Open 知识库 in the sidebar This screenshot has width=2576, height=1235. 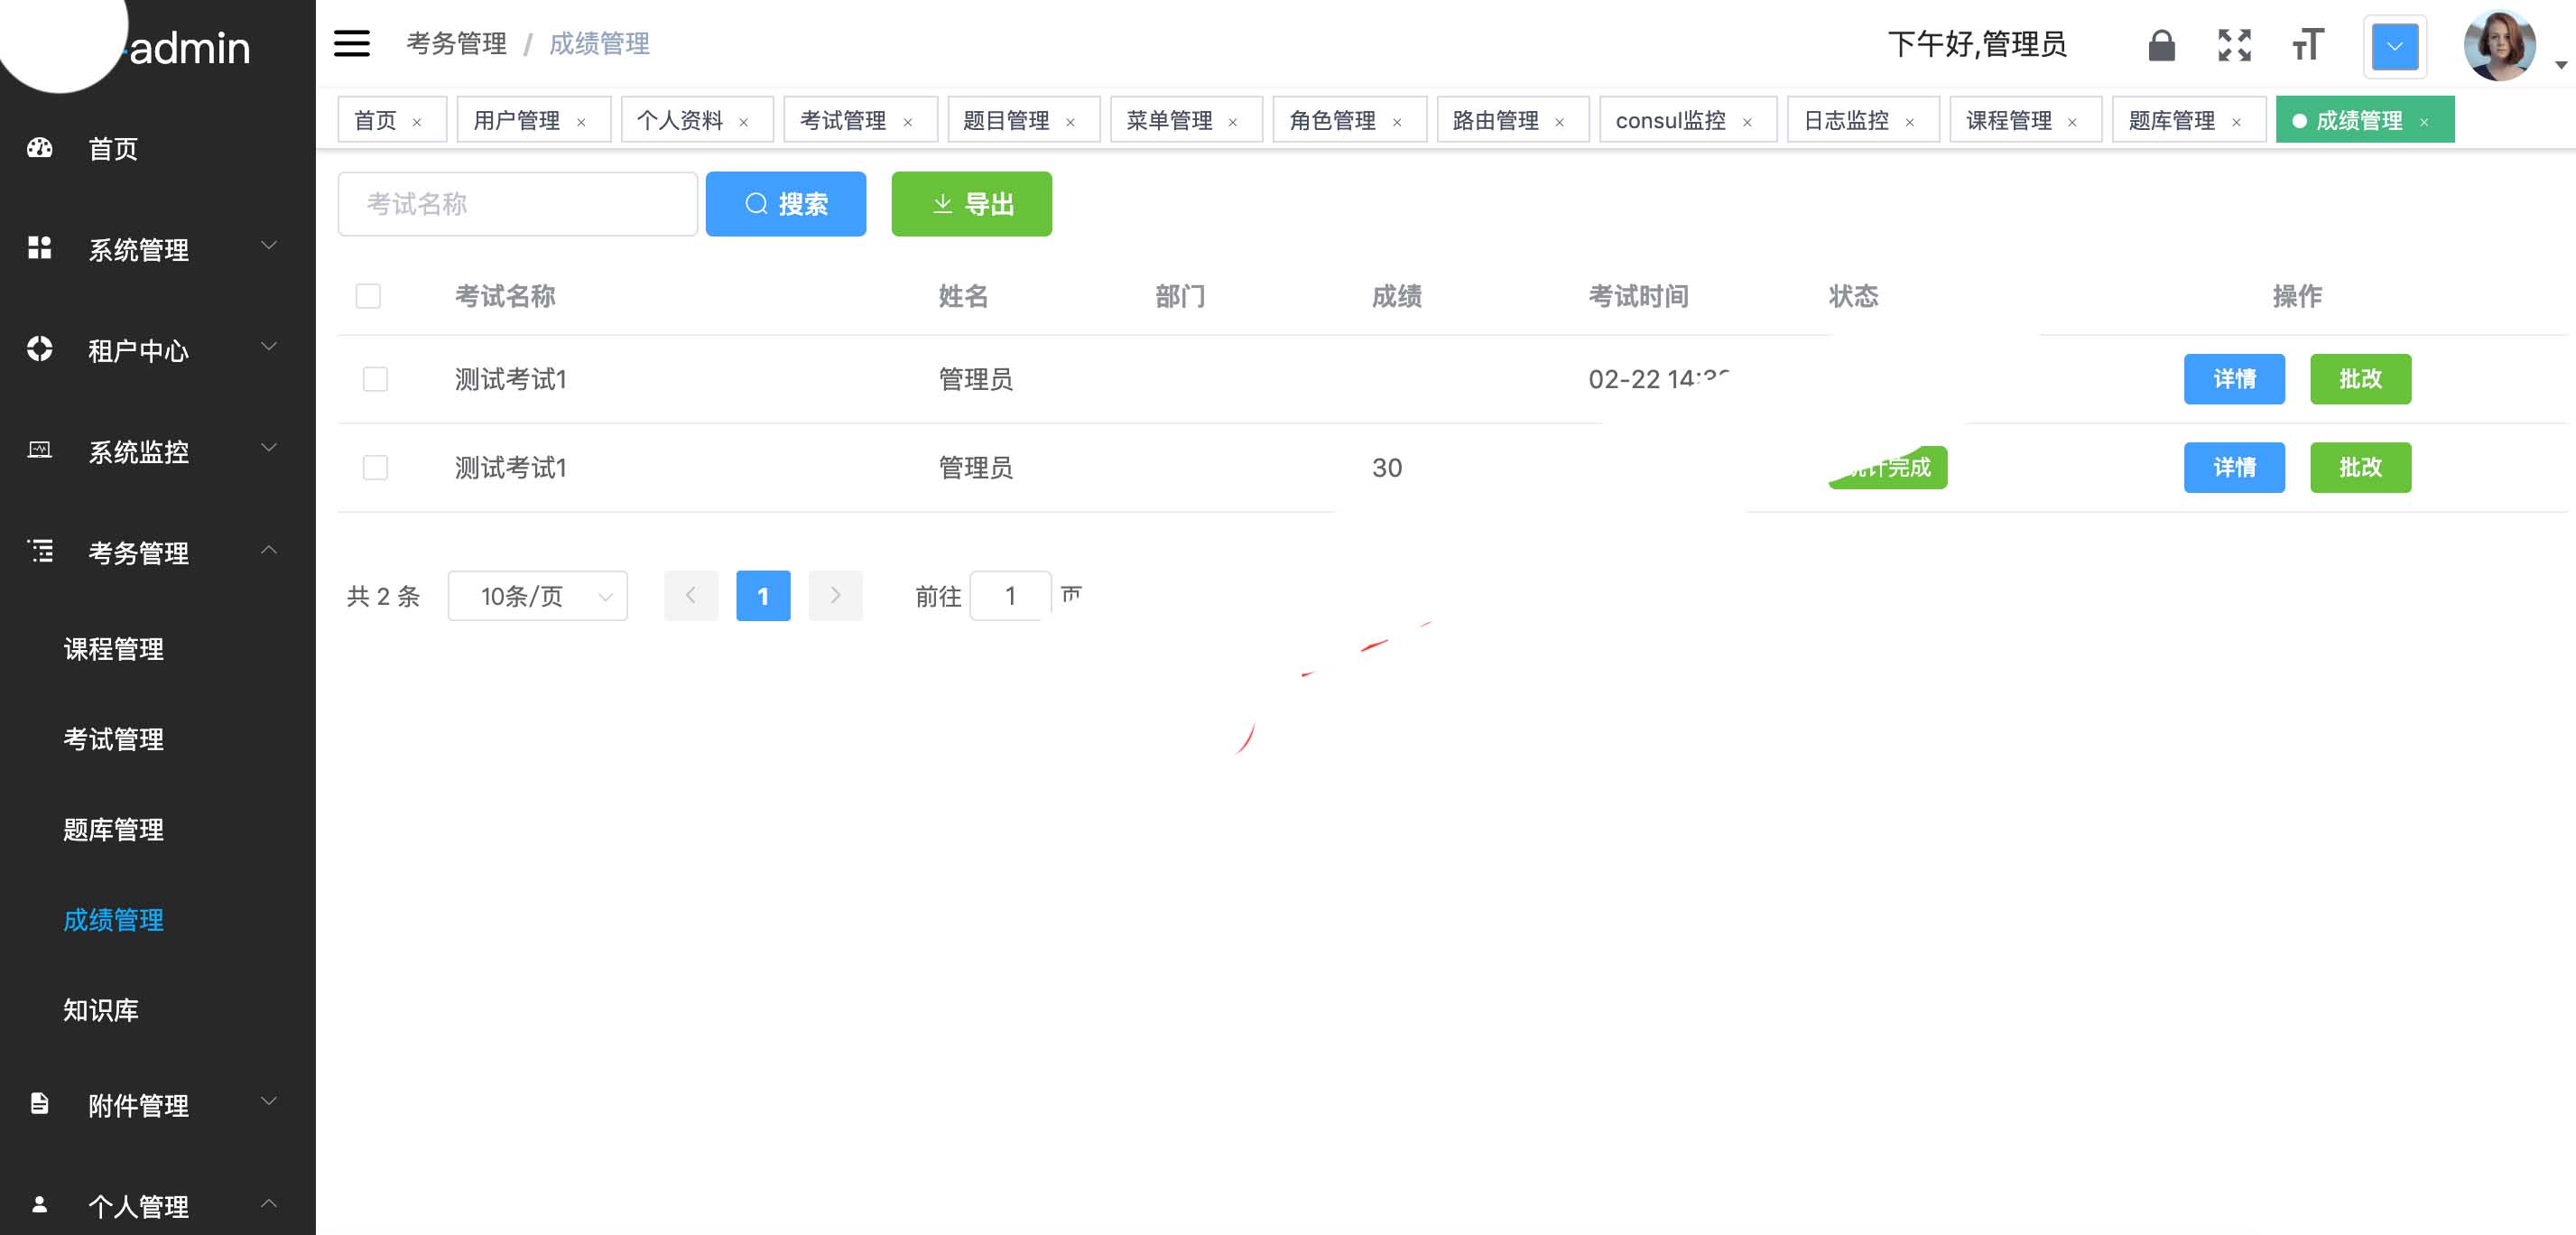click(x=101, y=1009)
